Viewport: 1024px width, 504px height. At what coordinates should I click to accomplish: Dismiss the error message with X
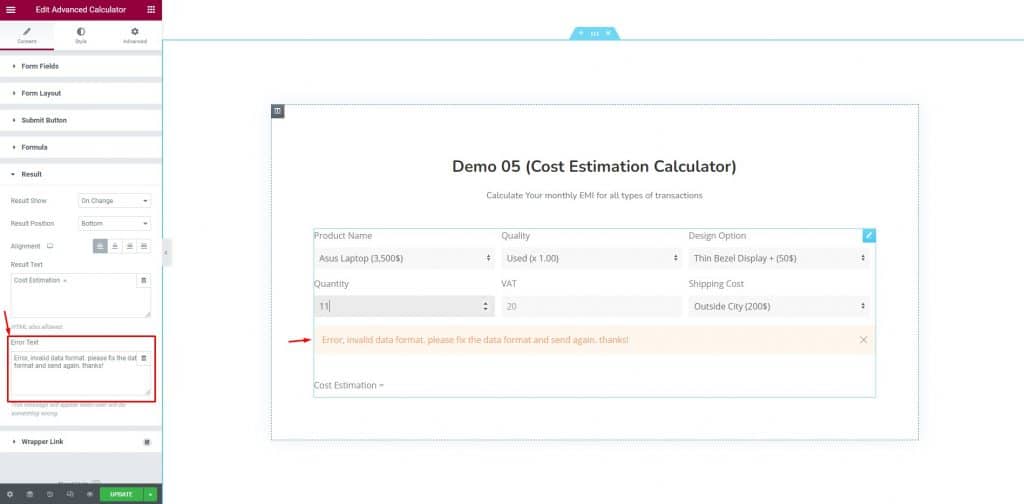[x=863, y=339]
